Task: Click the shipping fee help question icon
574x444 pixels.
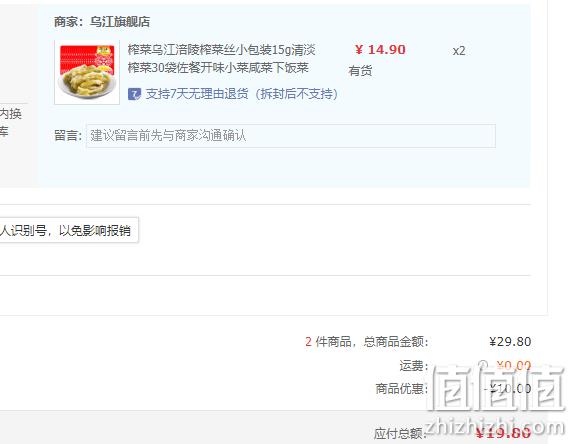Action: (x=483, y=365)
